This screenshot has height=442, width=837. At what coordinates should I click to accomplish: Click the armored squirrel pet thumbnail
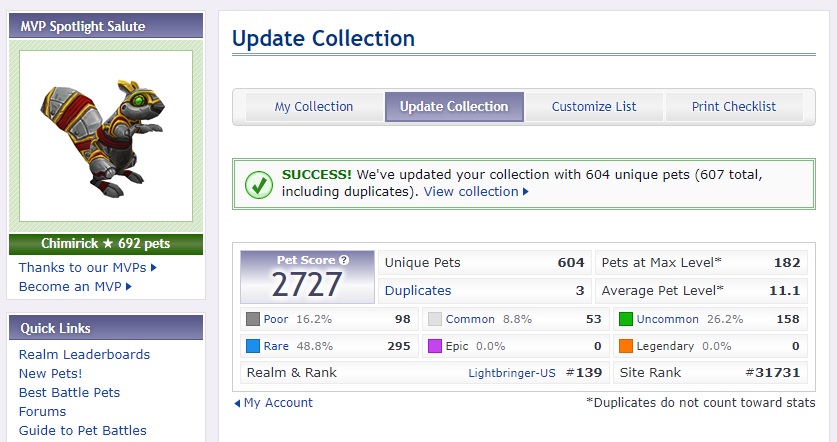106,136
